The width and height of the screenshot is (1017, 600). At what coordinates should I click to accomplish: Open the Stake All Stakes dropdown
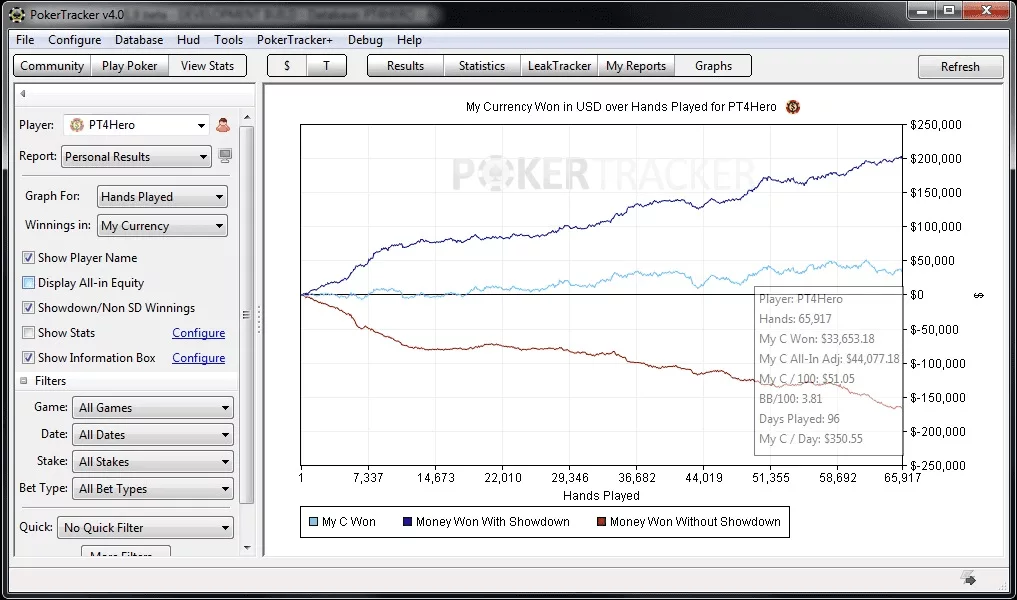[152, 462]
